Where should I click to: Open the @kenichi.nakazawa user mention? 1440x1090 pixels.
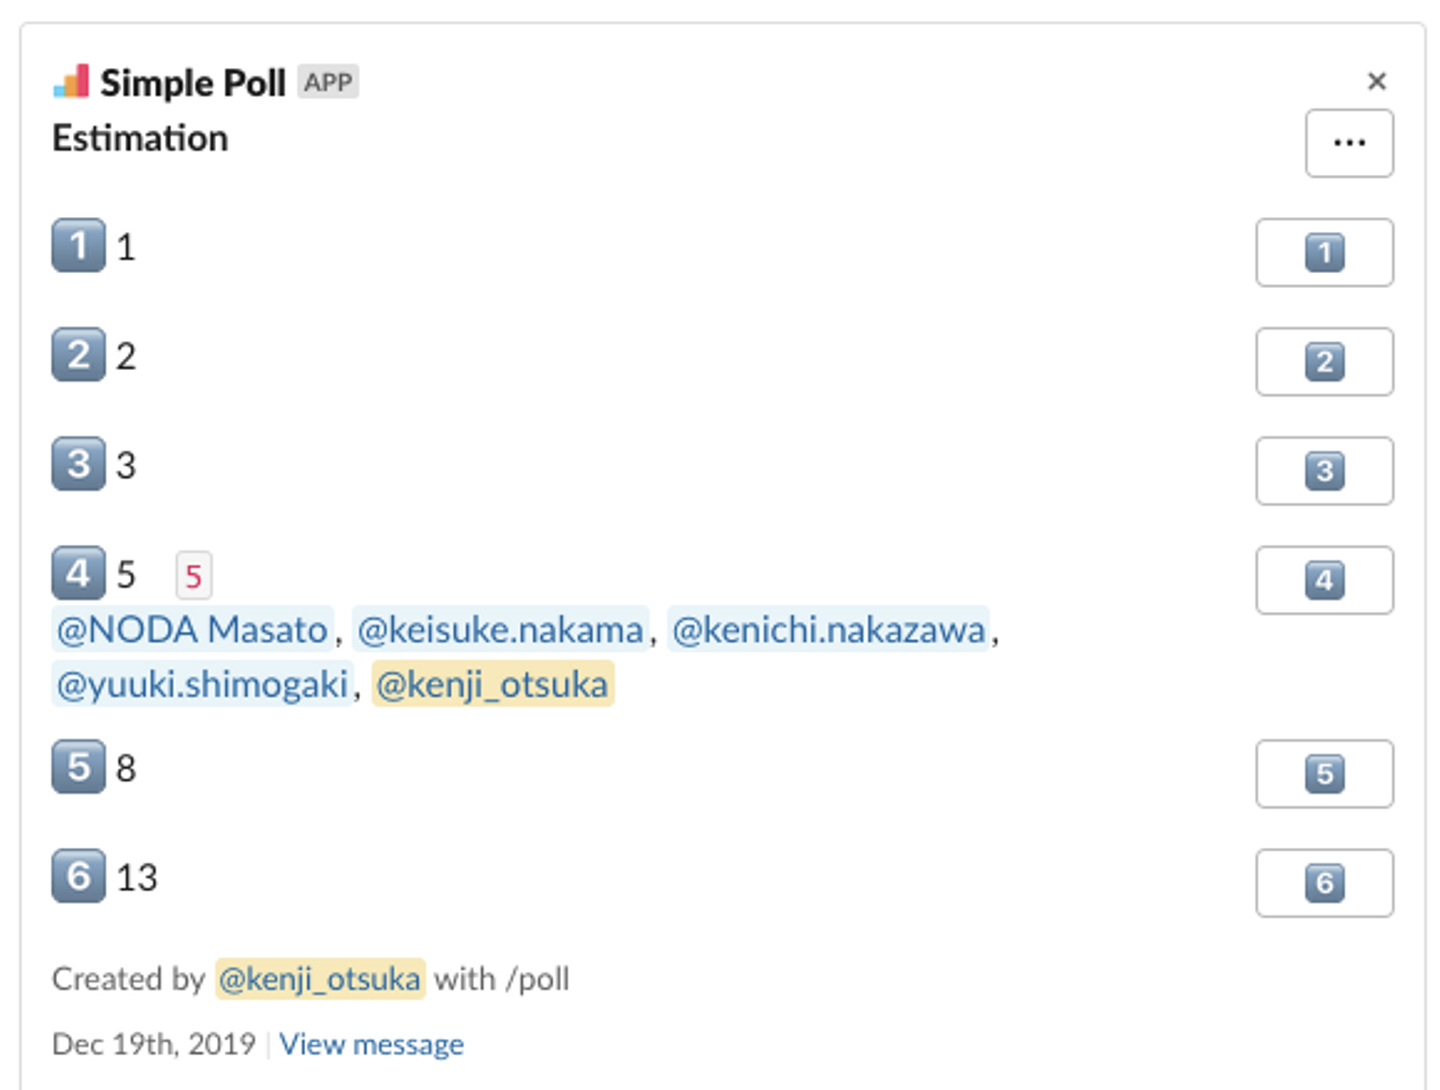[828, 630]
